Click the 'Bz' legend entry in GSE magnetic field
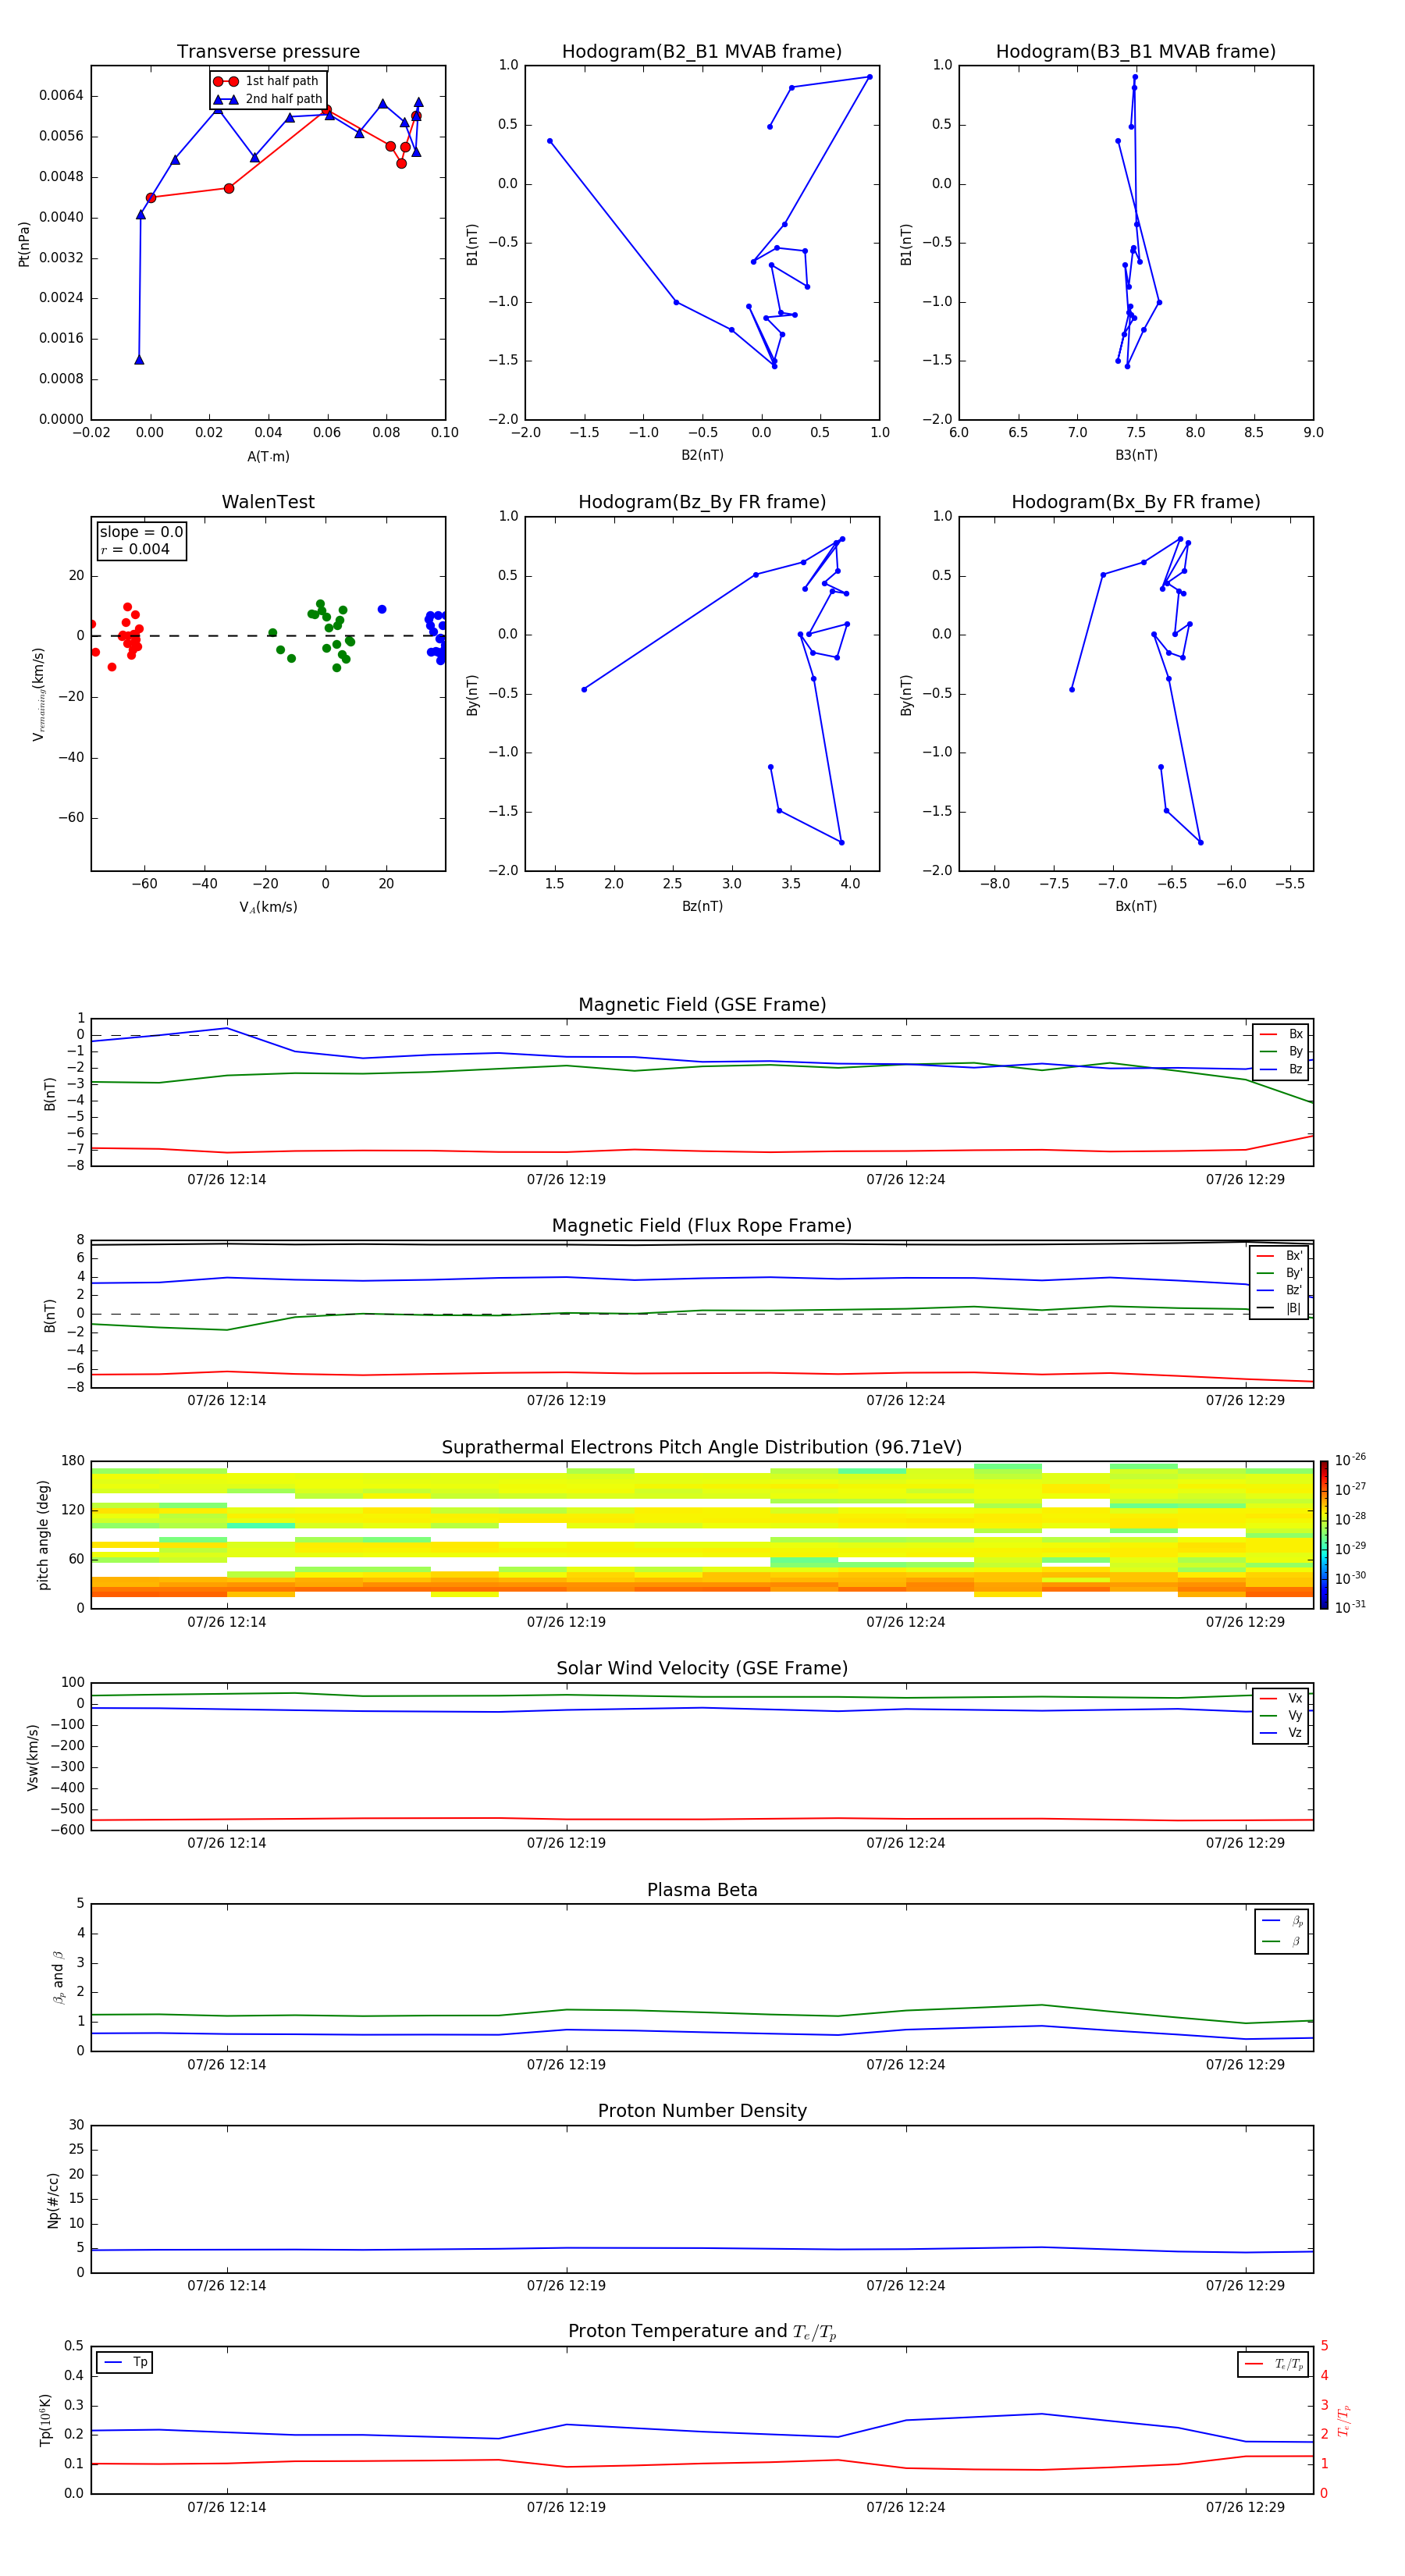This screenshot has height=2576, width=1405. pos(1281,1069)
